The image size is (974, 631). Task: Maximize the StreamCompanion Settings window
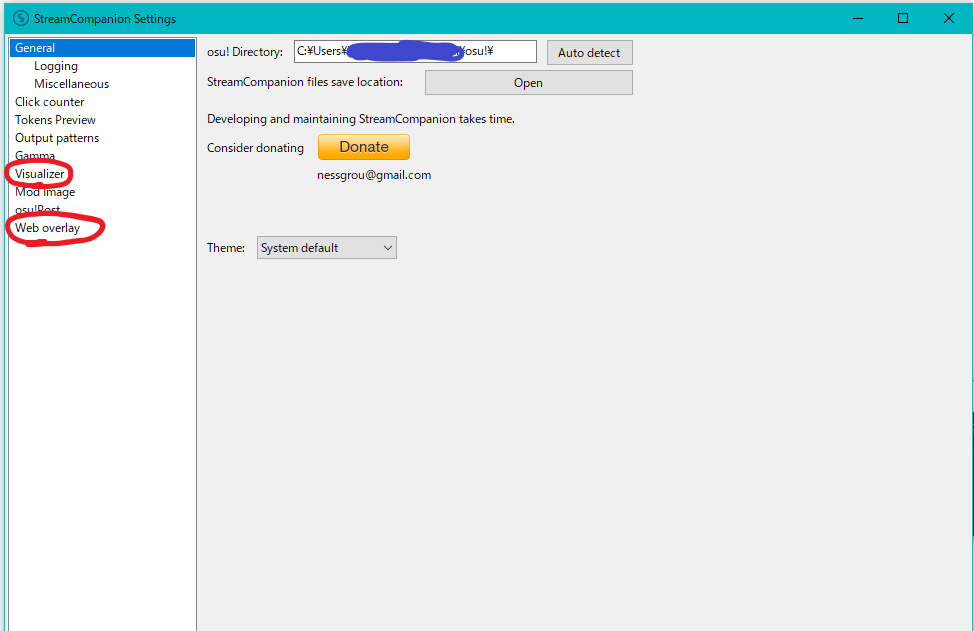903,19
